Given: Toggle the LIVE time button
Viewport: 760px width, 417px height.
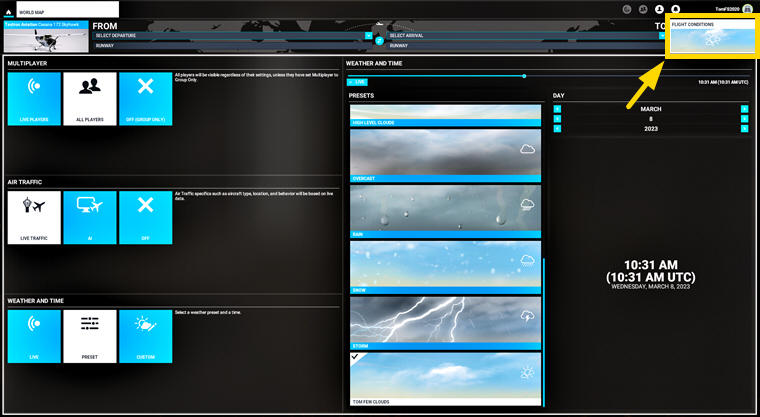Looking at the screenshot, I should pyautogui.click(x=358, y=82).
